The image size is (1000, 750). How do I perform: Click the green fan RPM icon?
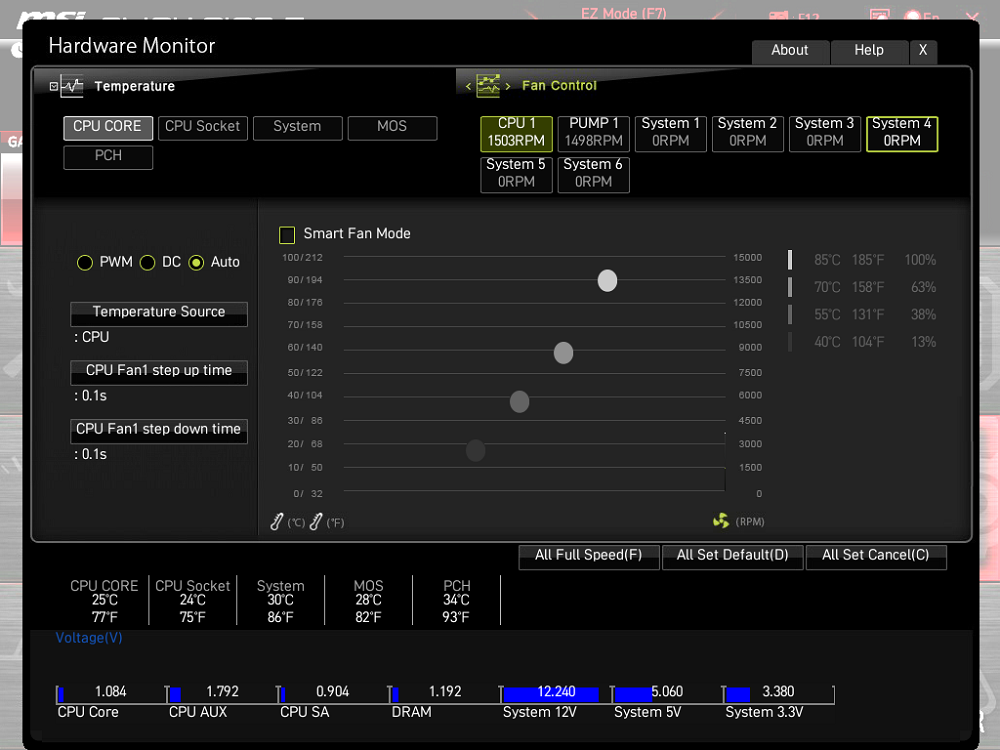pos(721,521)
